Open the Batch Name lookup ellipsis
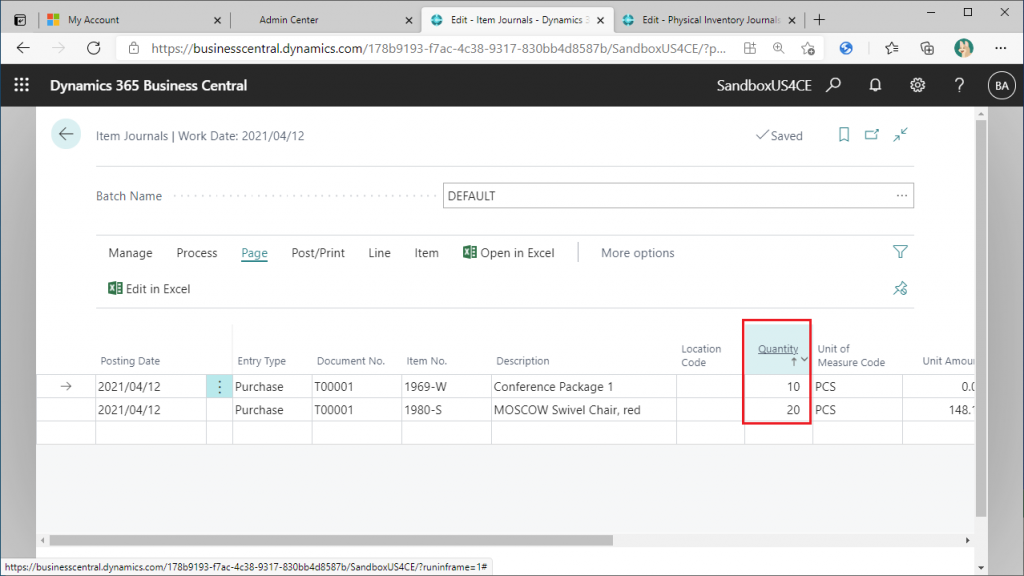1024x576 pixels. pos(902,195)
